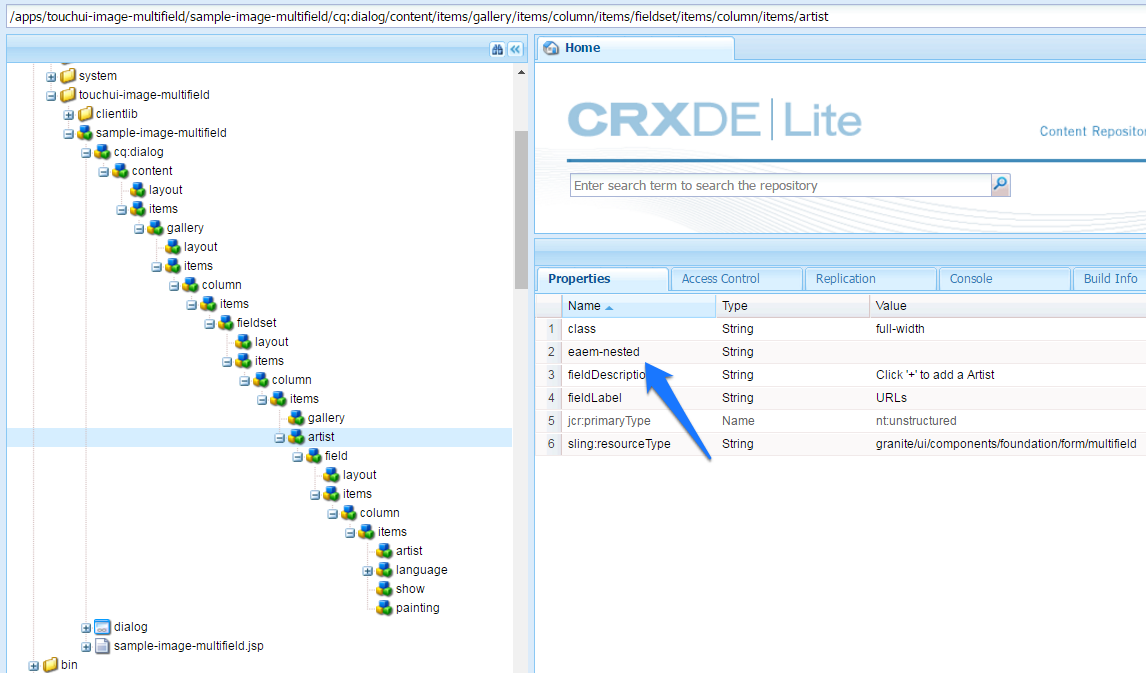Click the Content Repository link text
Image resolution: width=1146 pixels, height=673 pixels.
[x=1093, y=132]
